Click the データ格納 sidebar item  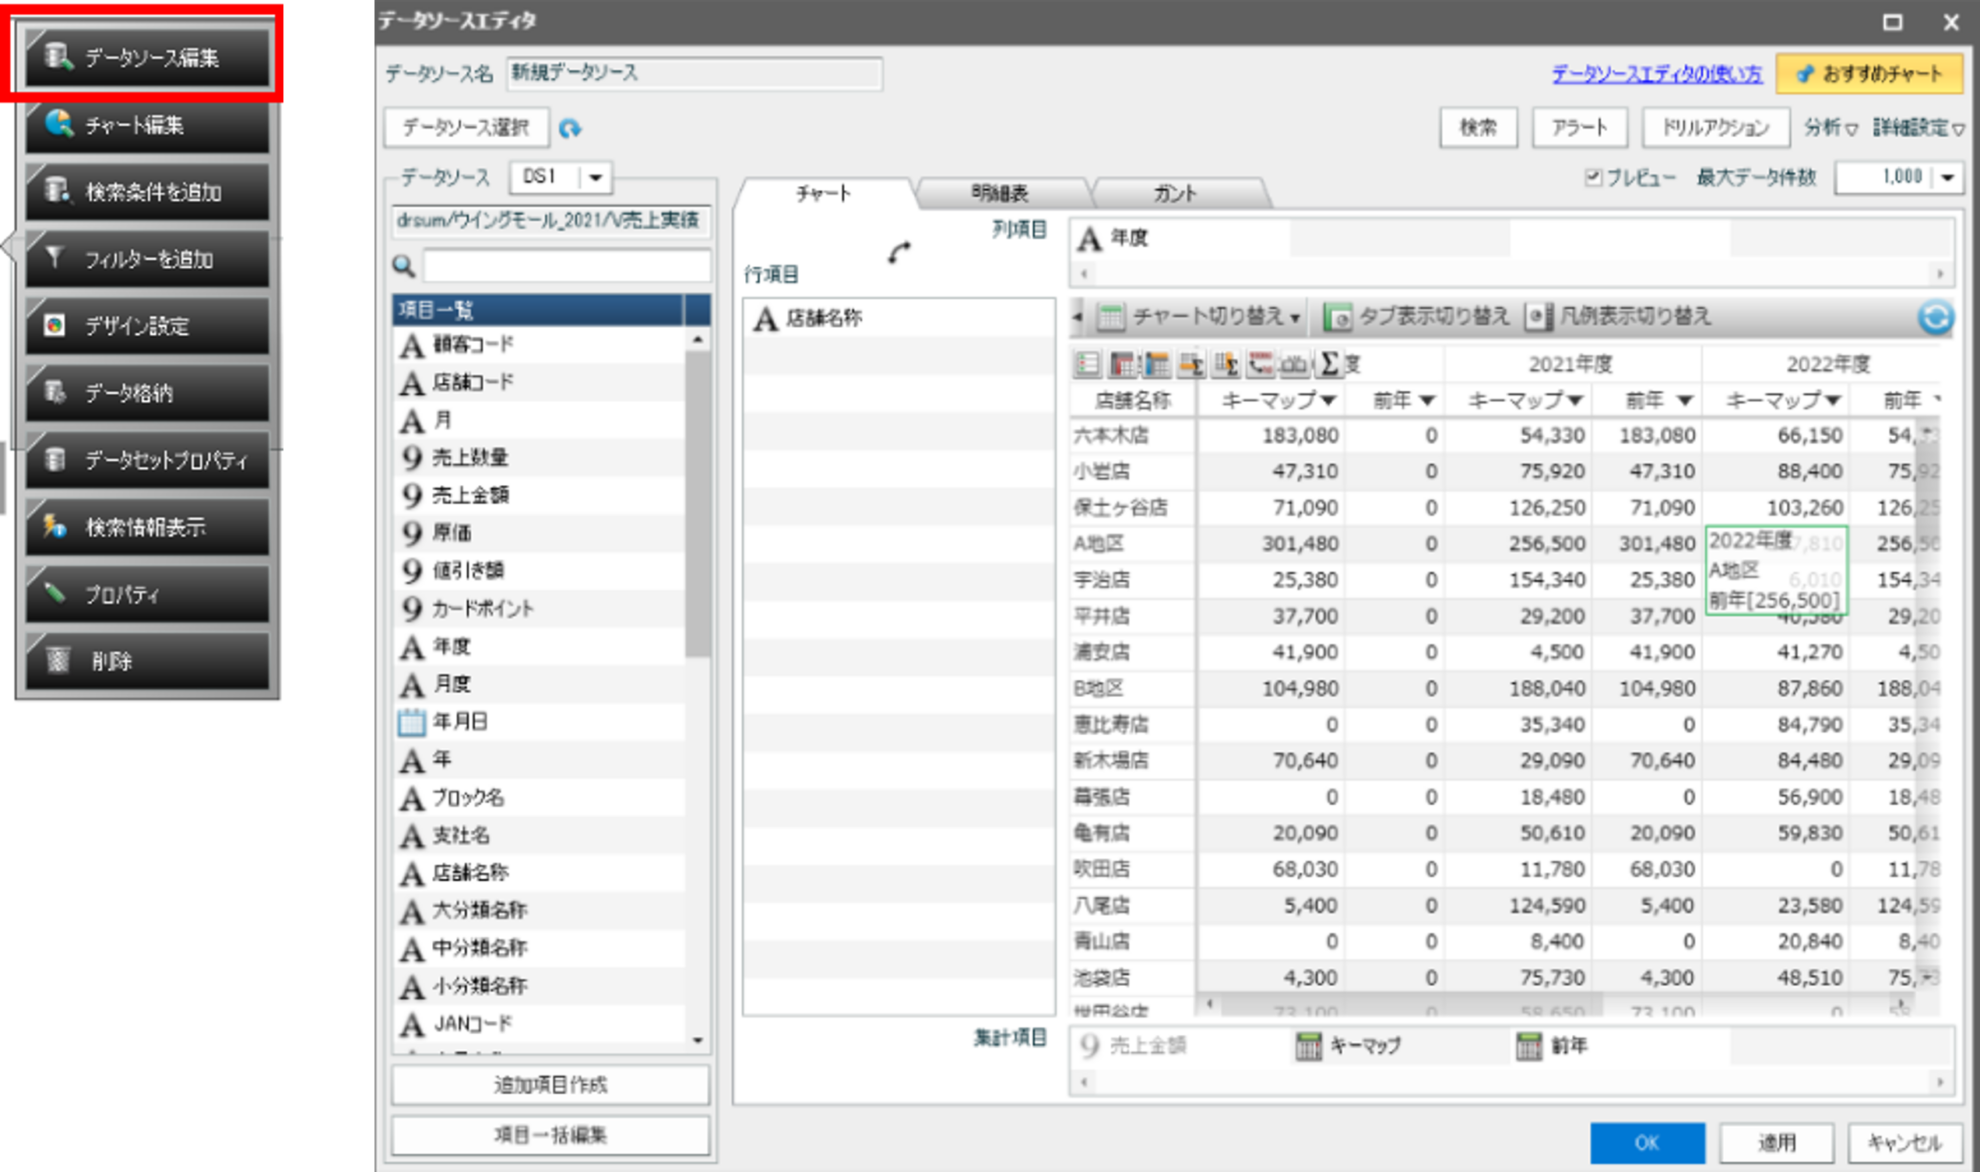pos(147,393)
